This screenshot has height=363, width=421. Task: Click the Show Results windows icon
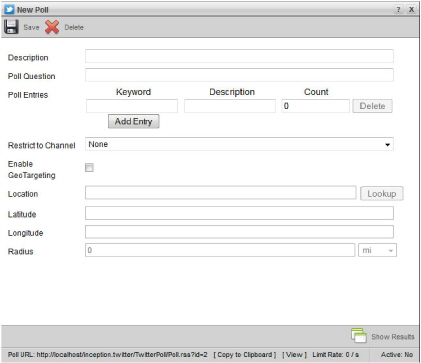point(358,335)
